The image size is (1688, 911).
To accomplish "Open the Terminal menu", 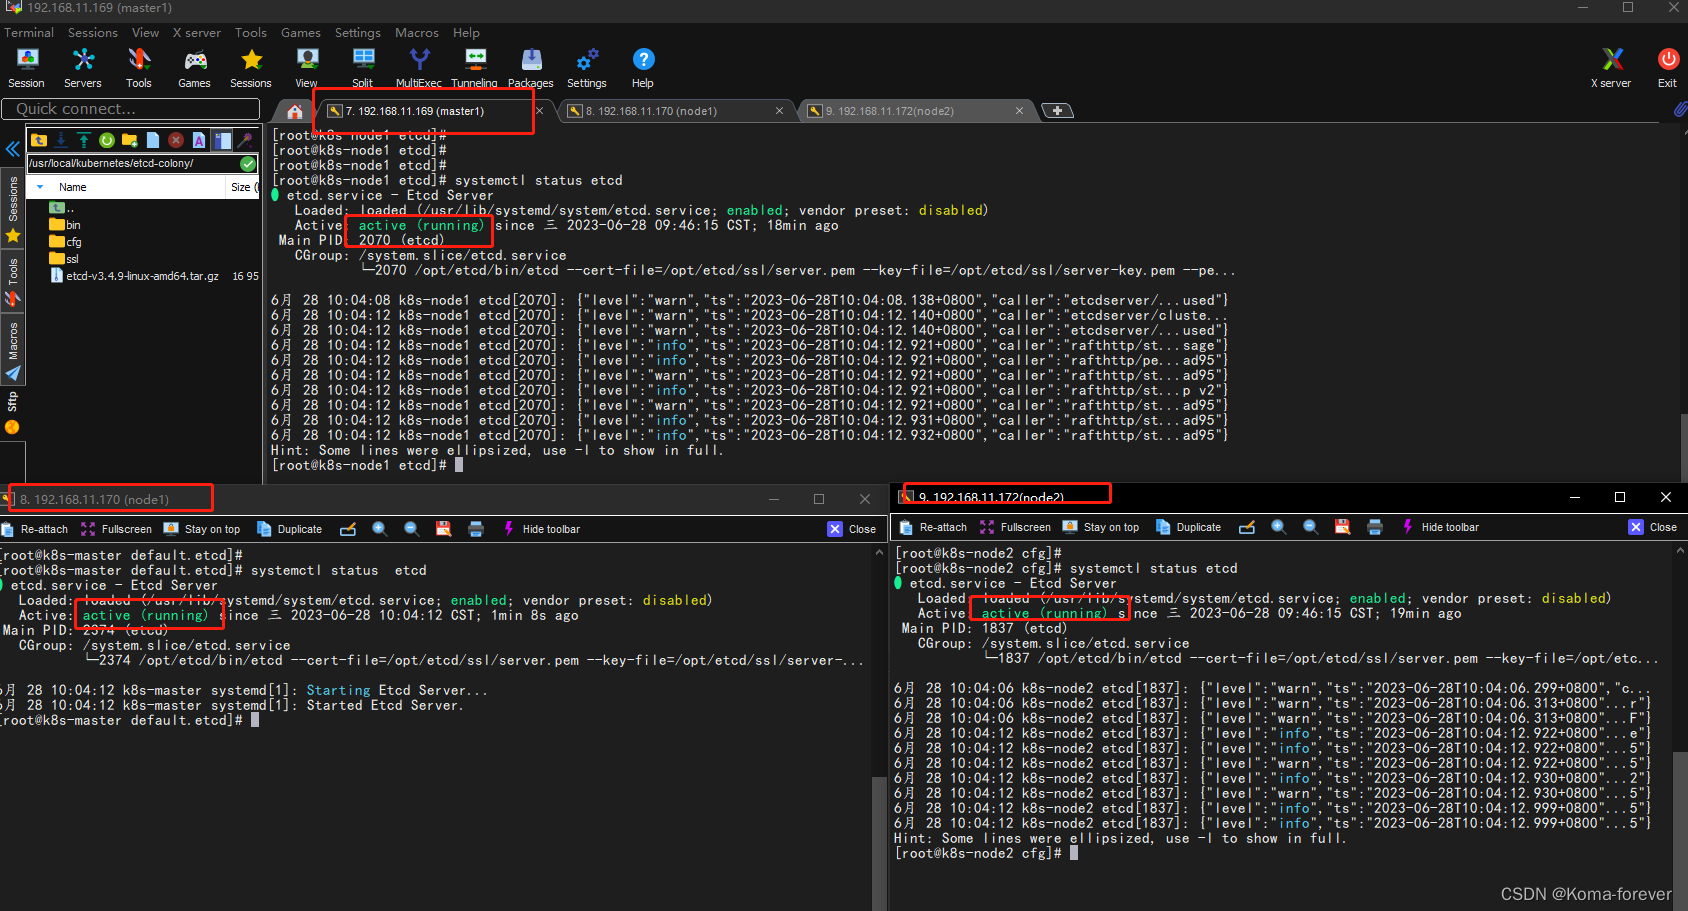I will (x=29, y=33).
